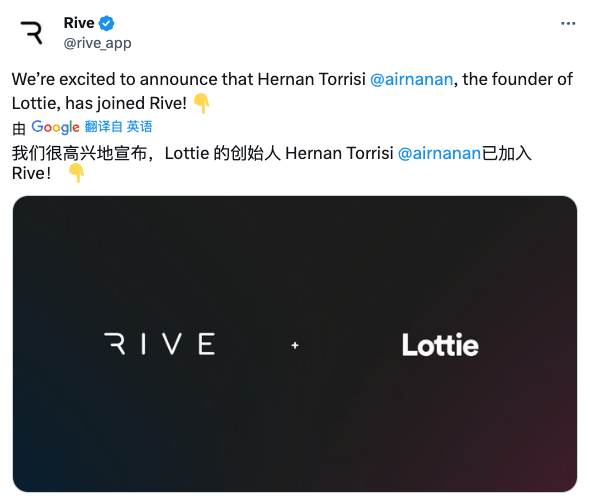
Task: Open the Rive profile avatar logo
Action: click(x=32, y=33)
